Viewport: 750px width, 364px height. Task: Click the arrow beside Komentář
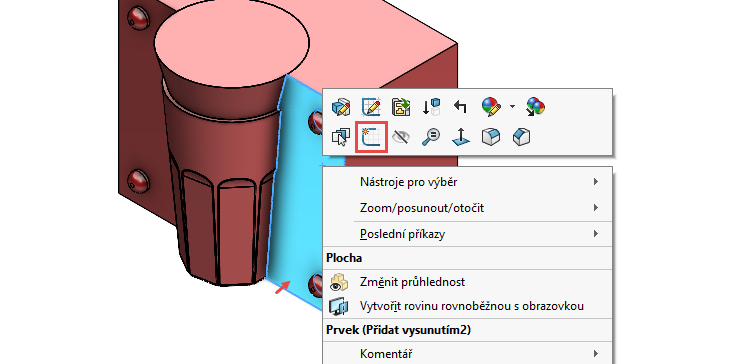(596, 353)
